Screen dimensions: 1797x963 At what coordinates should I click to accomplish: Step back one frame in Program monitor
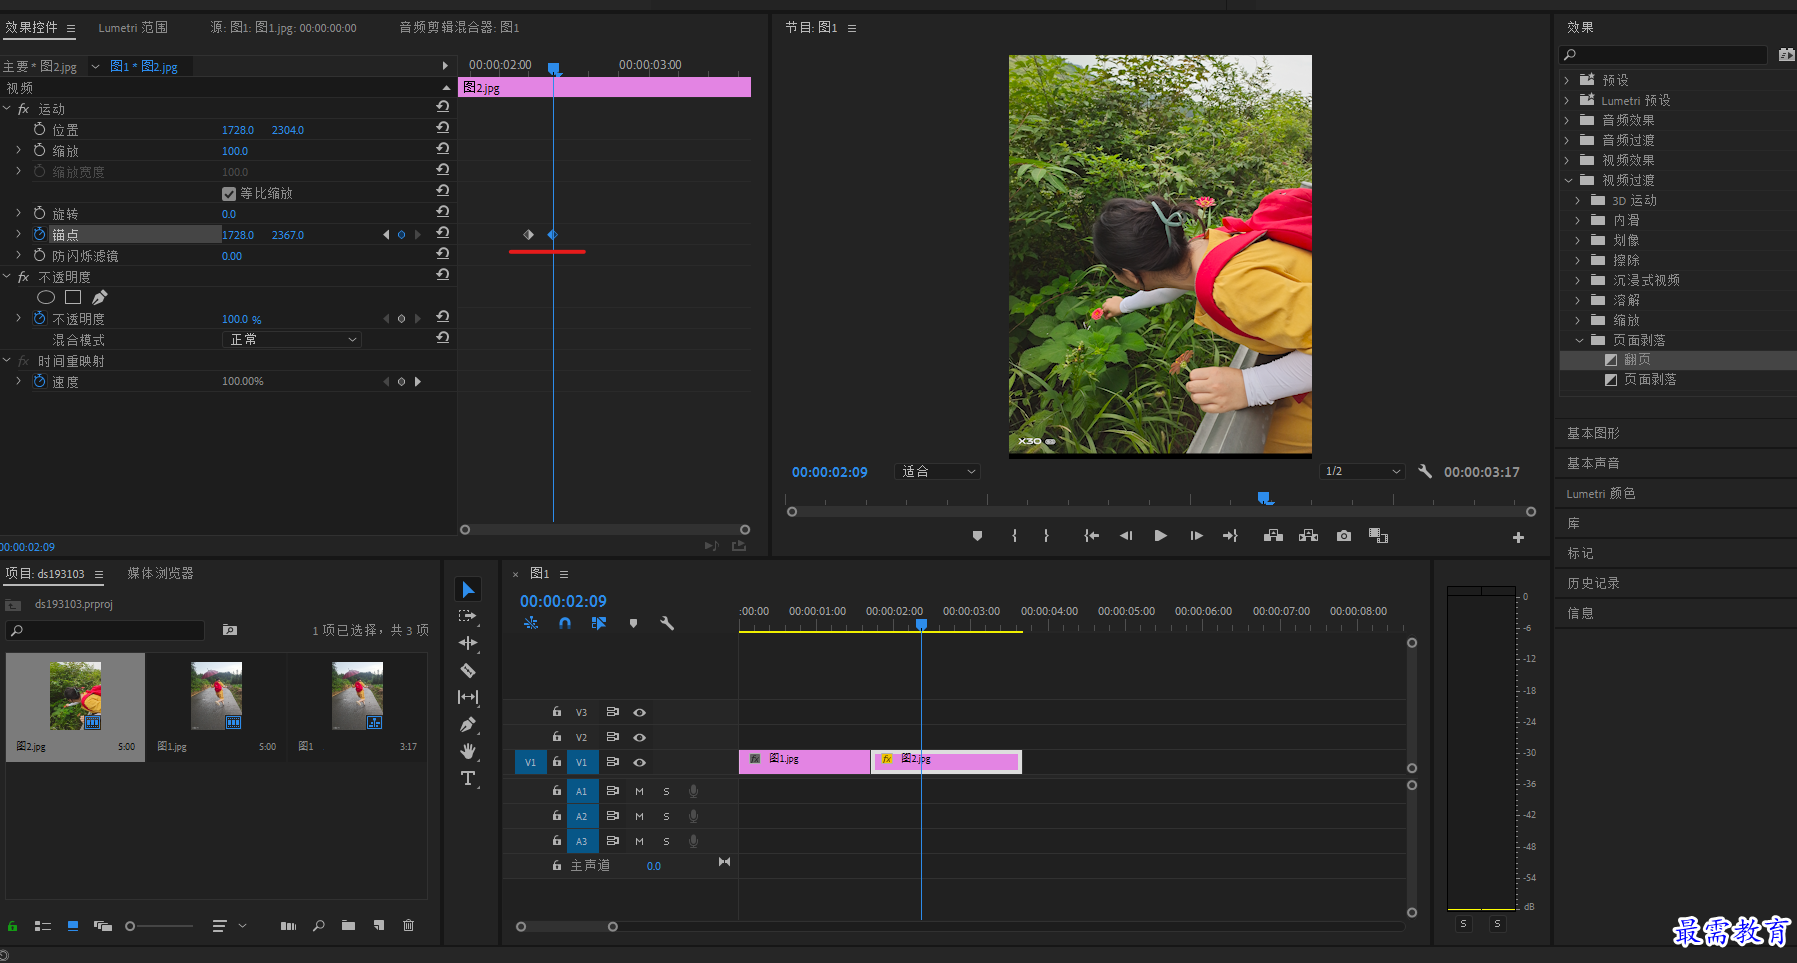[x=1126, y=536]
